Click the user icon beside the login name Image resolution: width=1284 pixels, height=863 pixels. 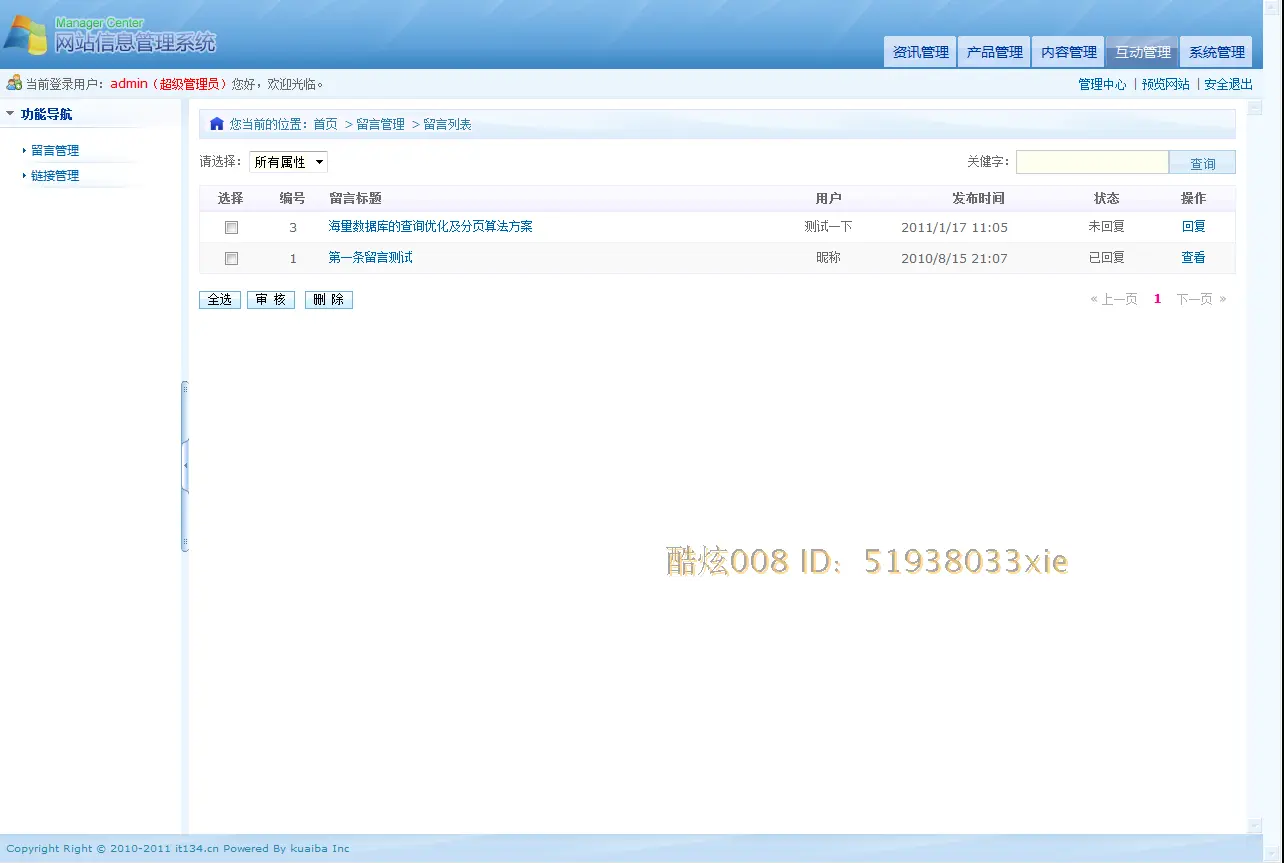(x=14, y=83)
